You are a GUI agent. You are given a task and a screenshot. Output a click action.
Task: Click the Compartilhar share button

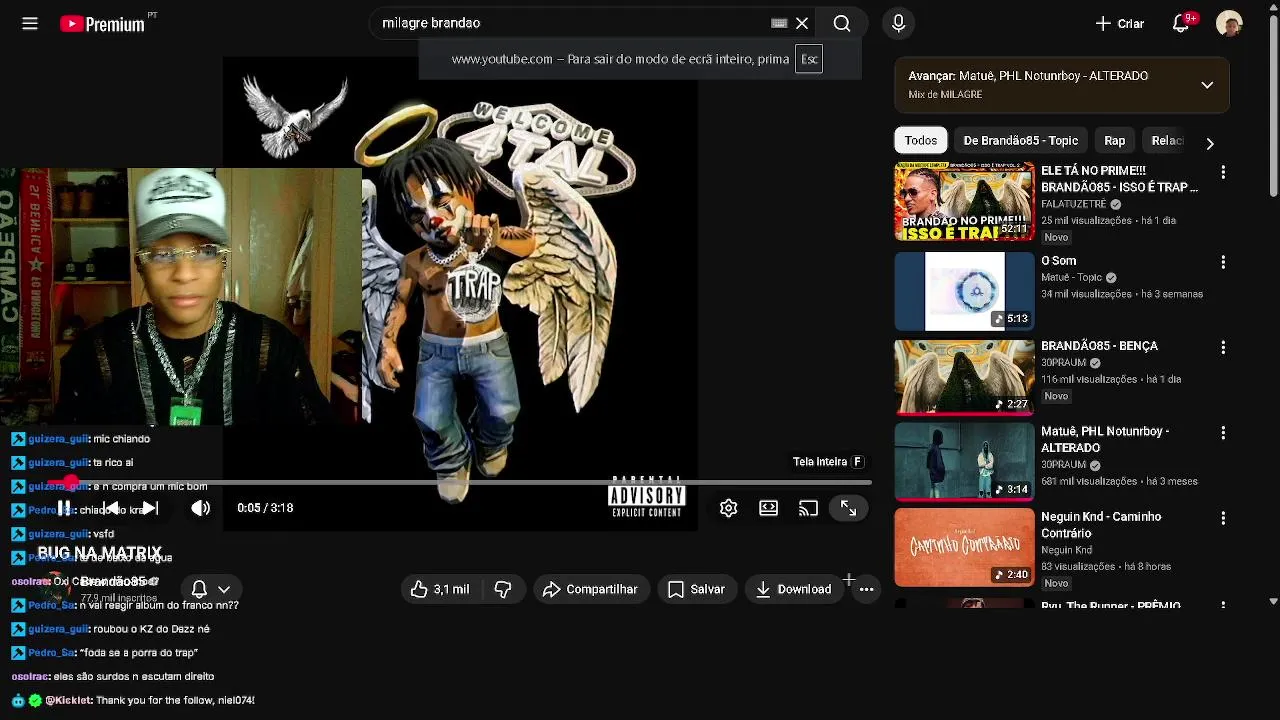point(590,590)
